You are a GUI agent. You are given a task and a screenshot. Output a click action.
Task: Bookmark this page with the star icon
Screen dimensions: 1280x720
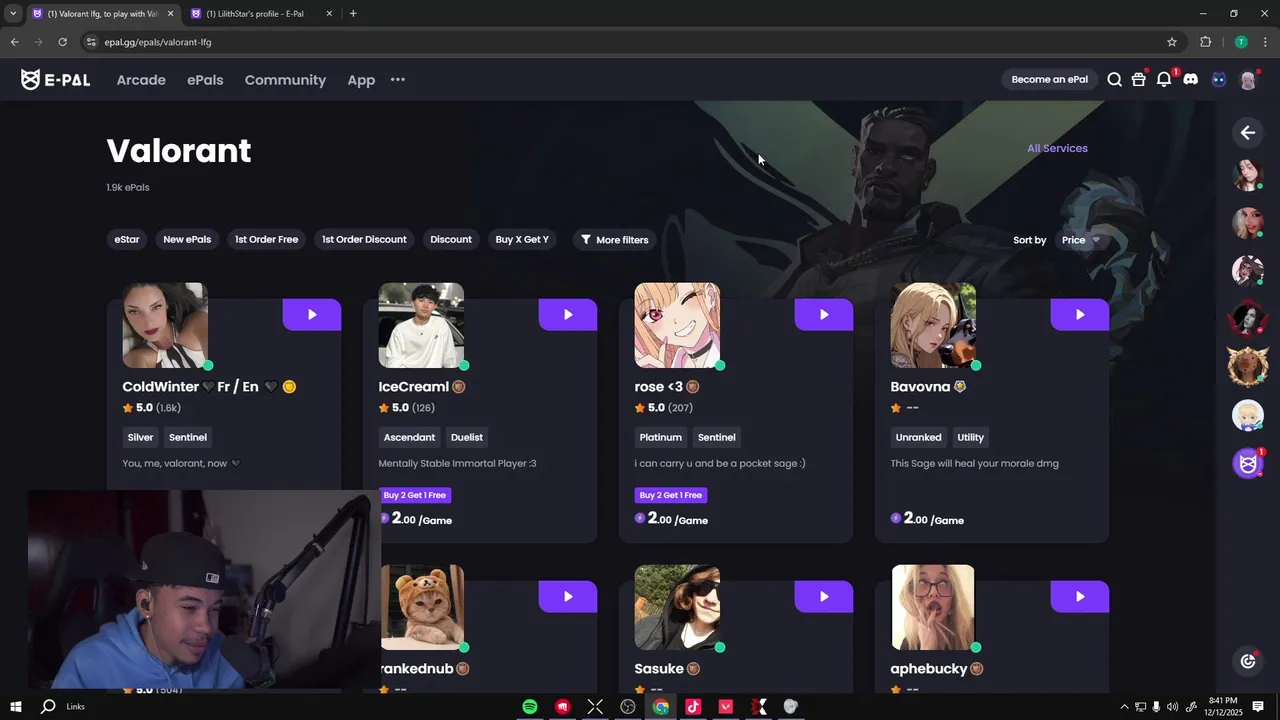coord(1172,42)
